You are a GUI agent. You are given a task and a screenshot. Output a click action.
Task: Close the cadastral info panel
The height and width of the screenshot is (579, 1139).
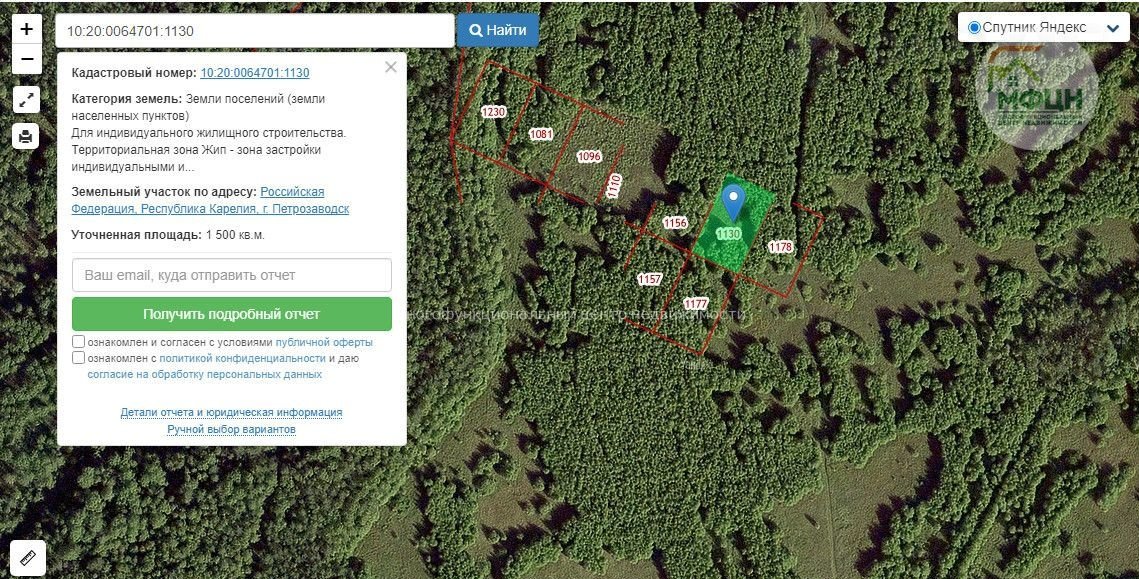[x=391, y=68]
